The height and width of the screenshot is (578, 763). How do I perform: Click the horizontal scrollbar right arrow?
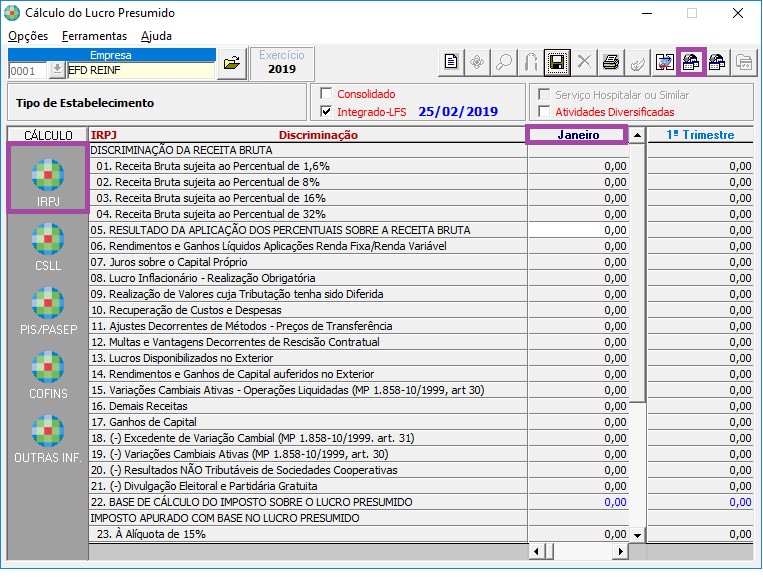[x=620, y=551]
